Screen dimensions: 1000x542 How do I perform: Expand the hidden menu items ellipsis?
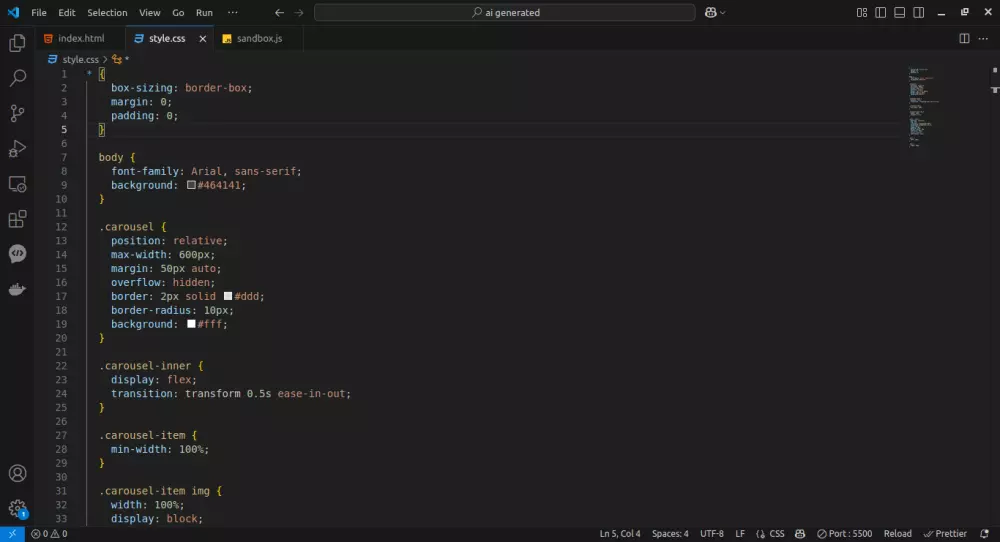tap(233, 12)
